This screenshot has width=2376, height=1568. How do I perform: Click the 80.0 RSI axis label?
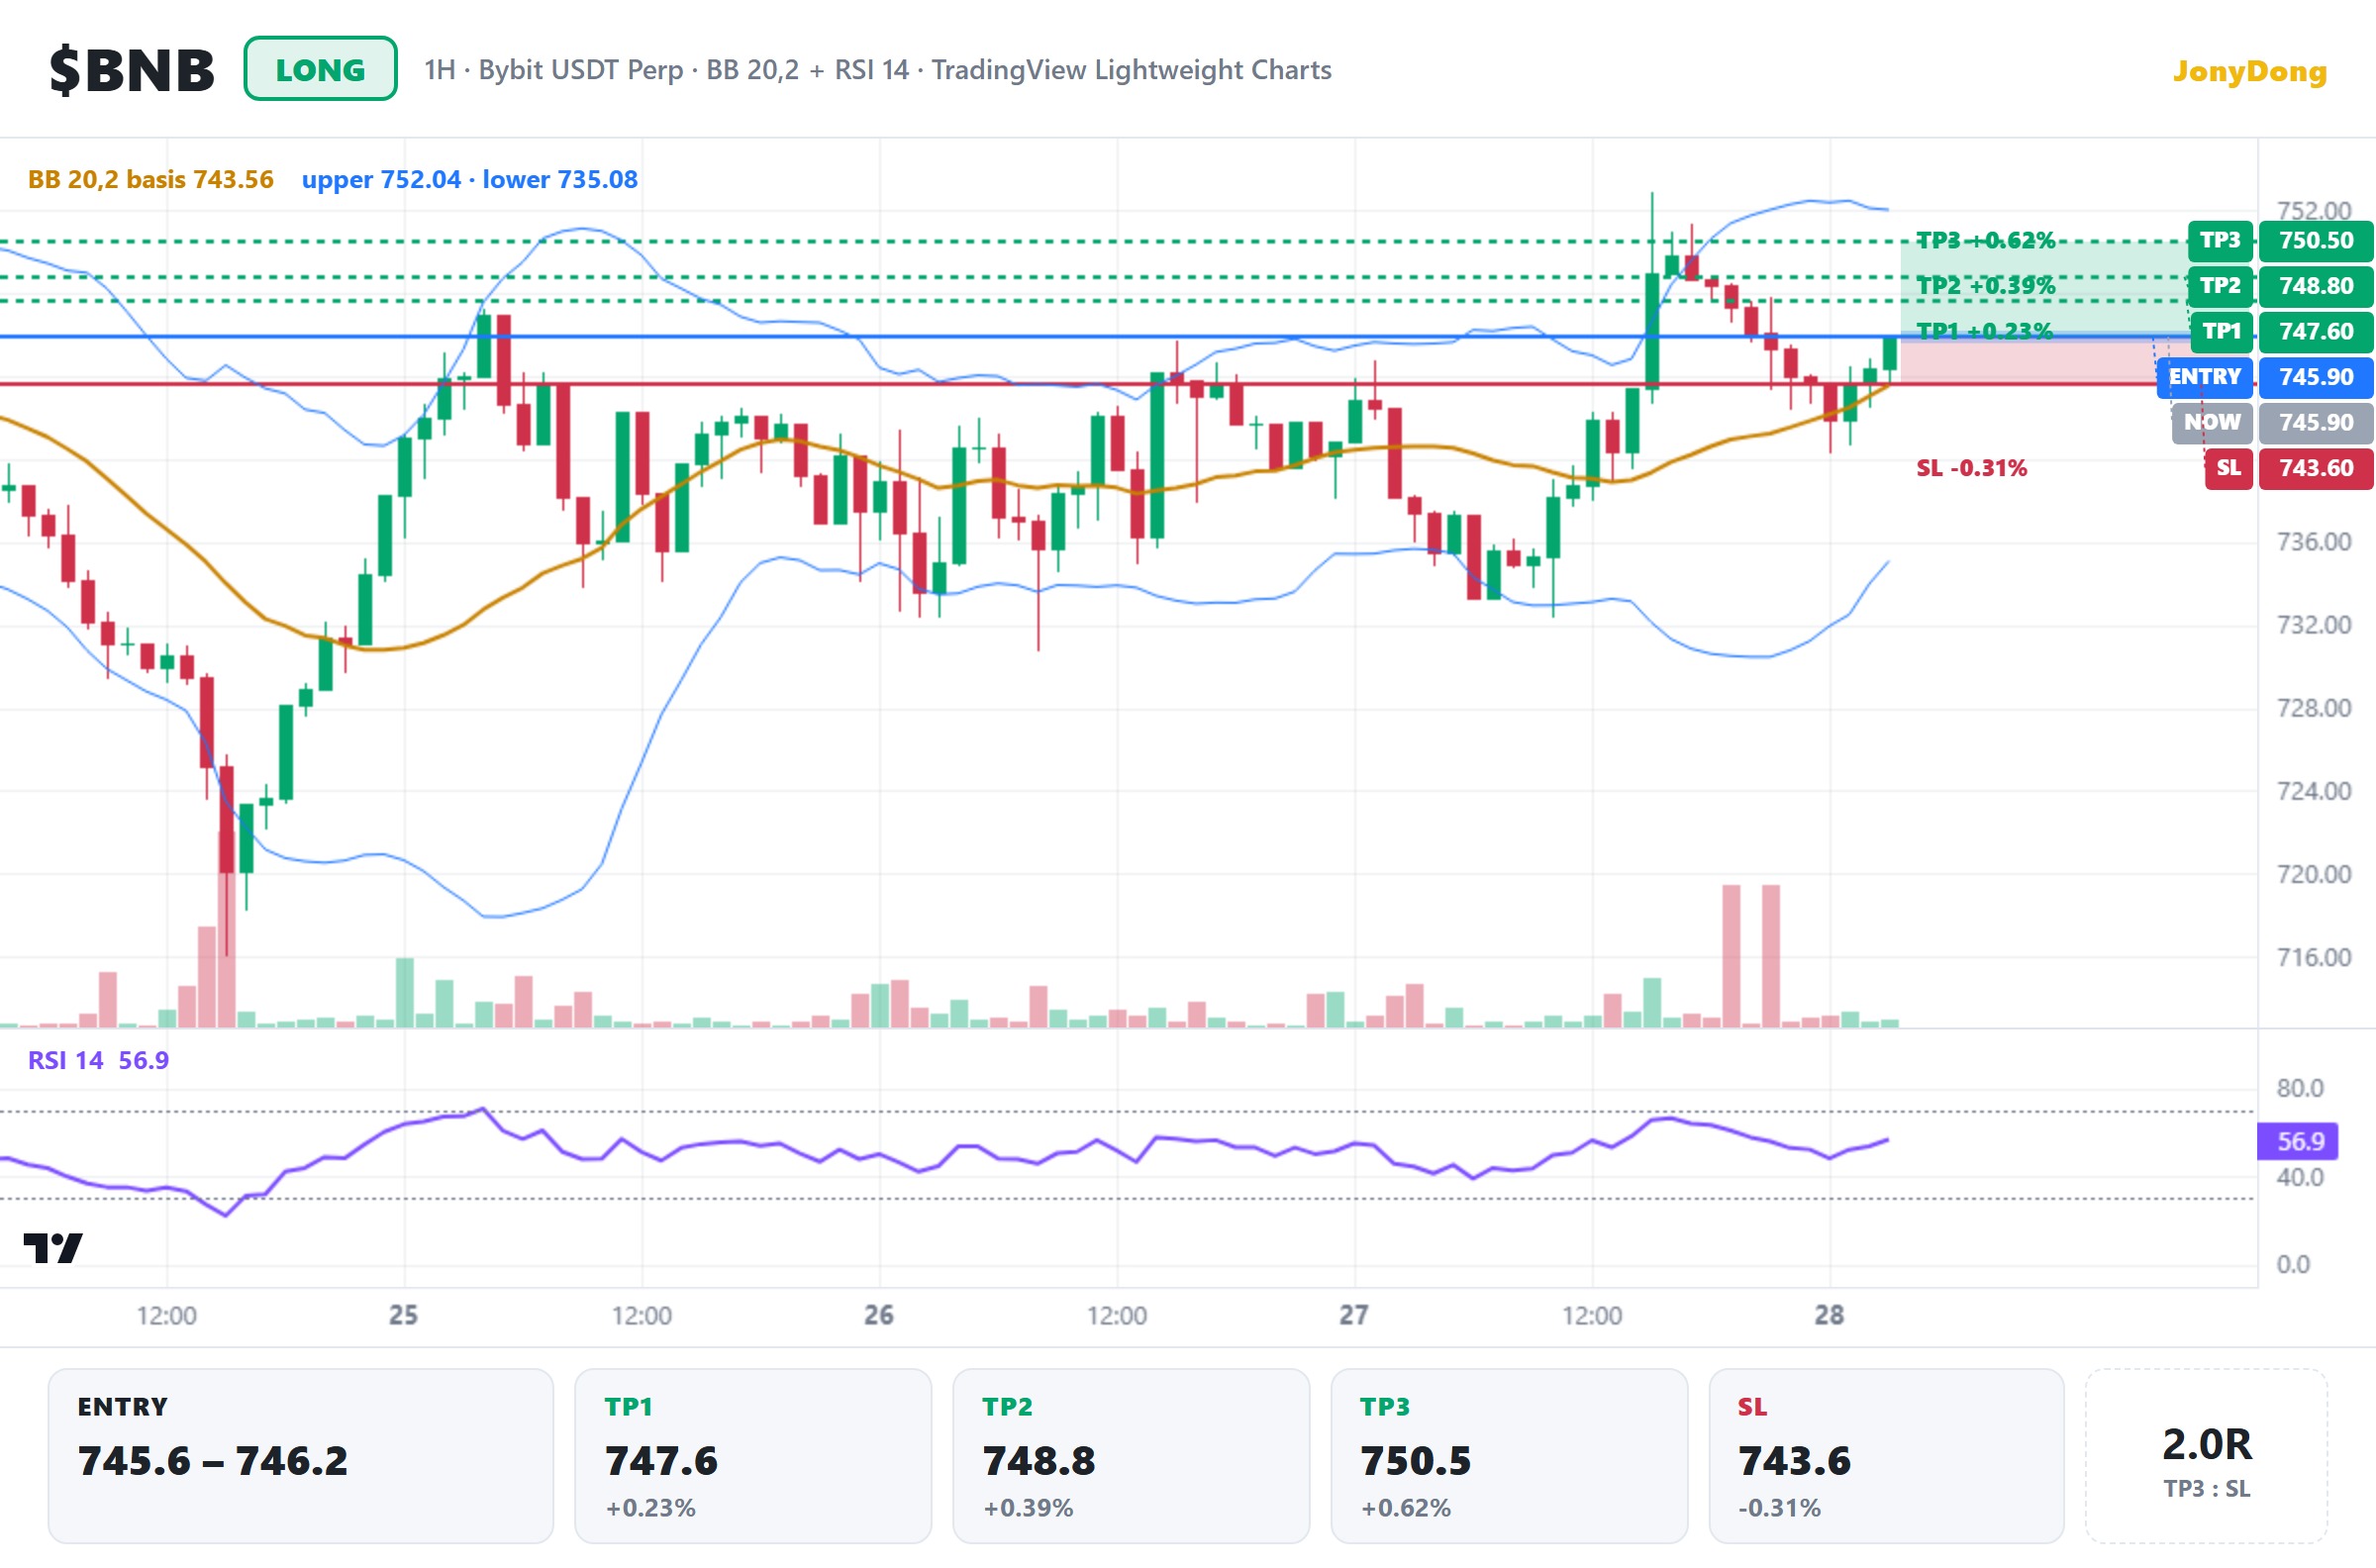(x=2300, y=1088)
